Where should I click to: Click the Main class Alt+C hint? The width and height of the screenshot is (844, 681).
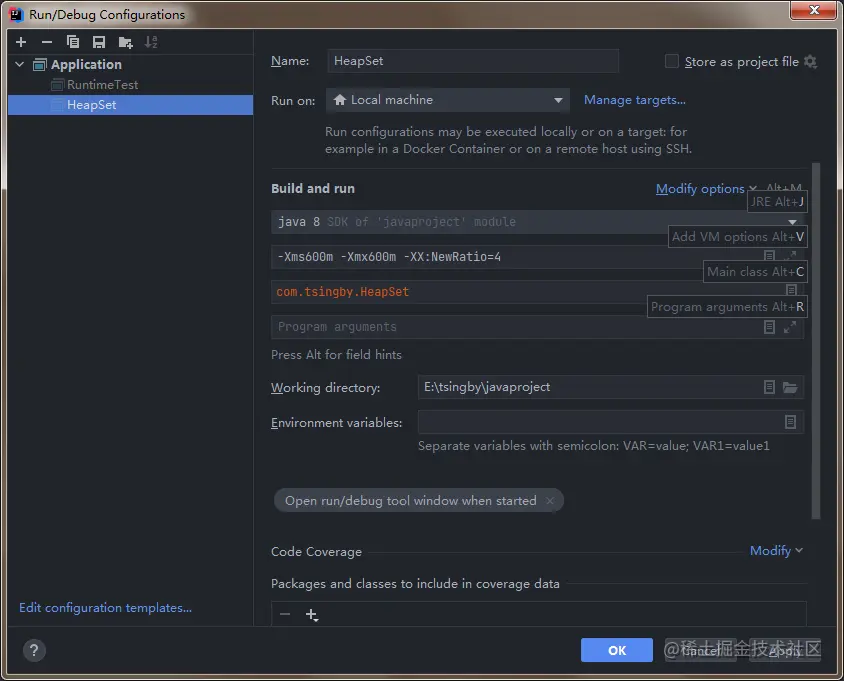click(755, 272)
